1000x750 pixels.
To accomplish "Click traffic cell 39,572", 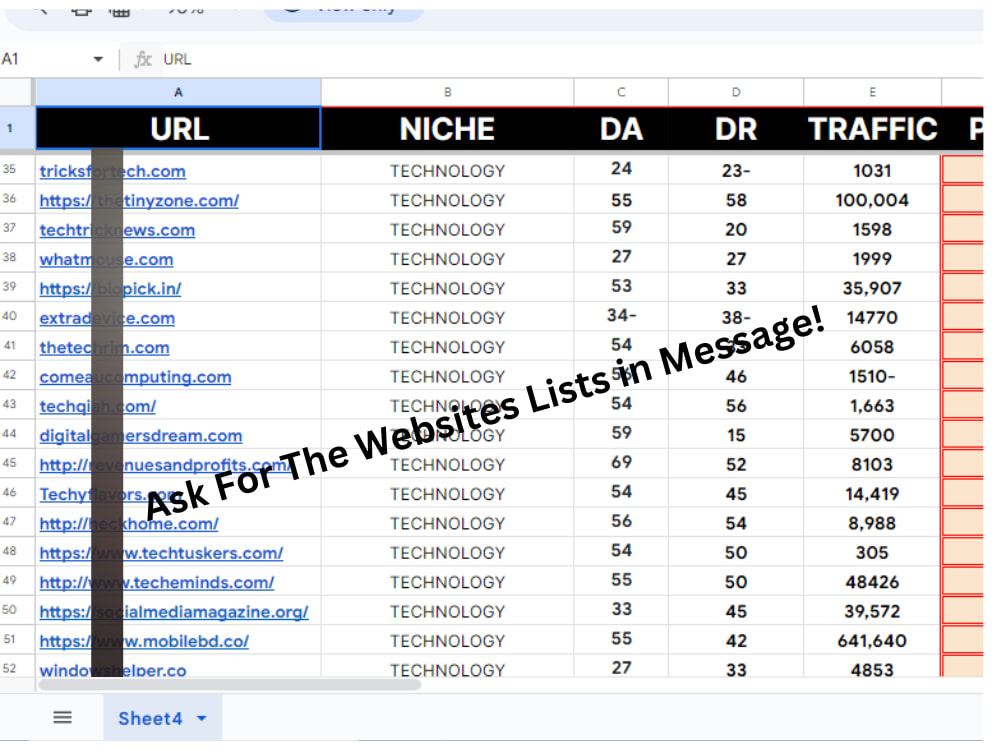I will [872, 611].
